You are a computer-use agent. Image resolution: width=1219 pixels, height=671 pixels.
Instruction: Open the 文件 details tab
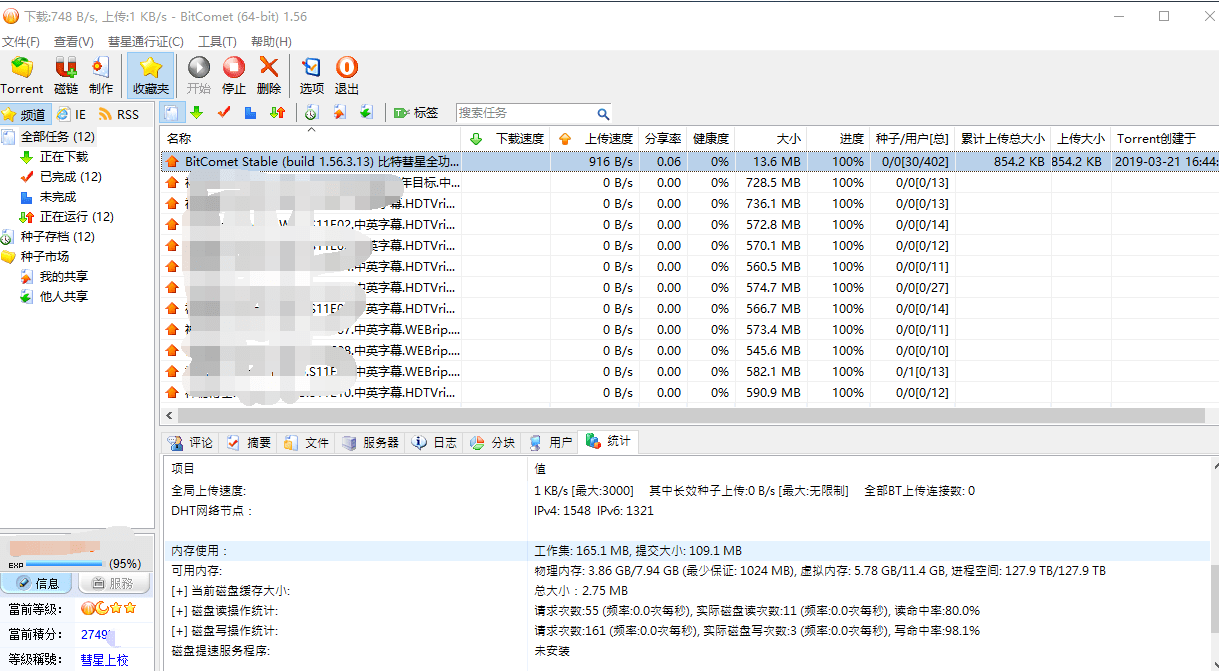pos(306,442)
